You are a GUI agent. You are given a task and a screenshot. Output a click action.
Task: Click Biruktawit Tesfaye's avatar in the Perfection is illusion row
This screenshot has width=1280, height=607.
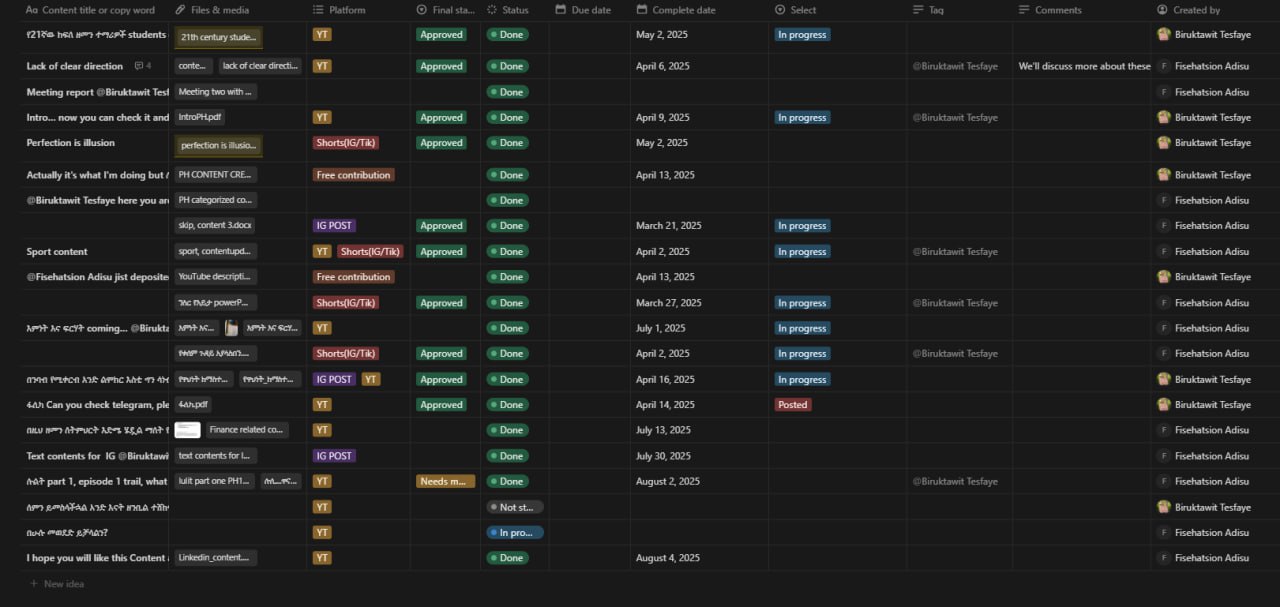[x=1164, y=143]
